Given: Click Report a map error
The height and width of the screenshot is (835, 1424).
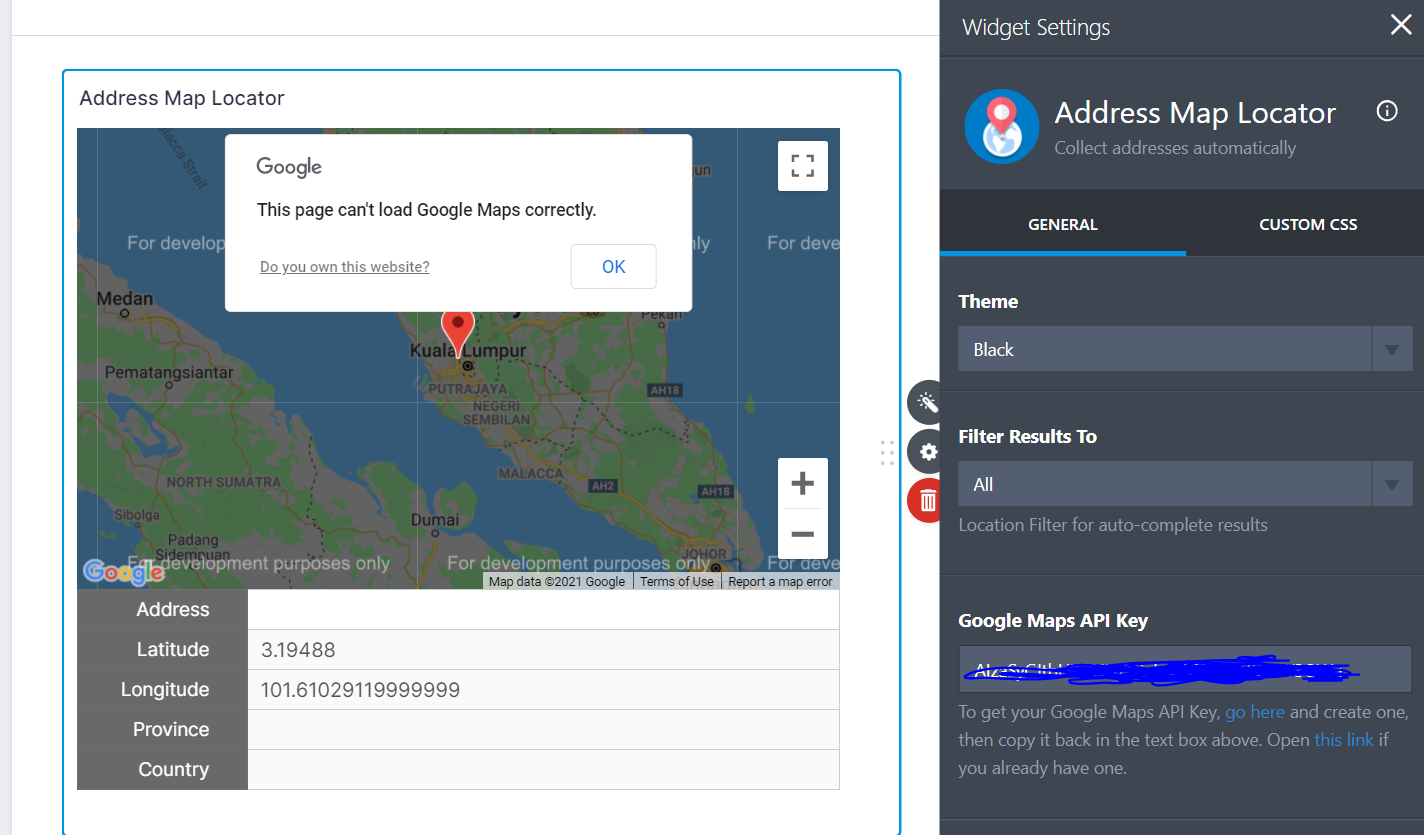Looking at the screenshot, I should (x=780, y=580).
